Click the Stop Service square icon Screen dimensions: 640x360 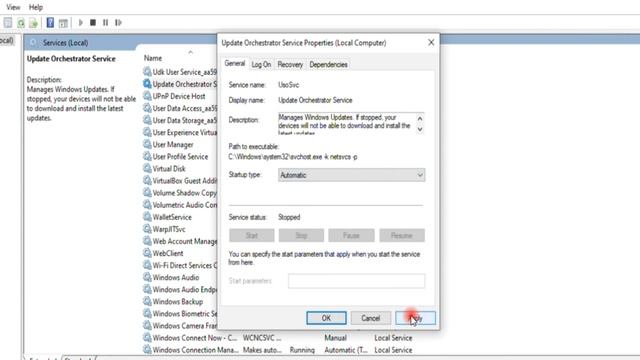93,22
